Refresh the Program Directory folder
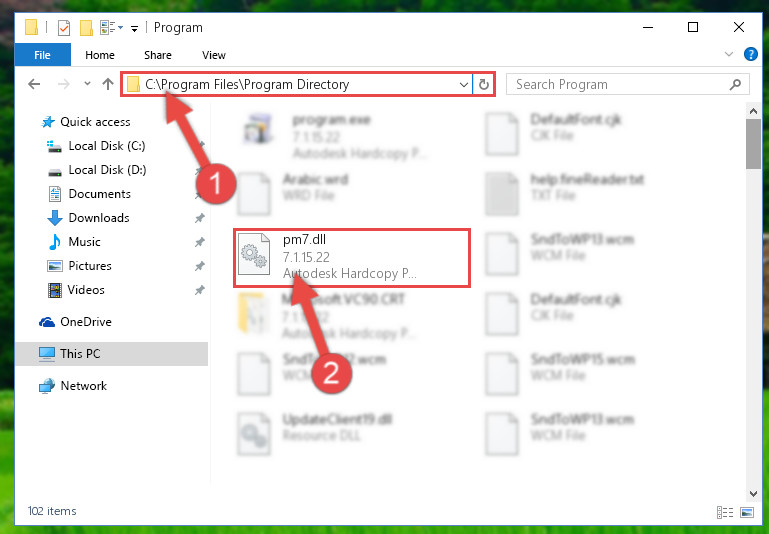 click(484, 84)
